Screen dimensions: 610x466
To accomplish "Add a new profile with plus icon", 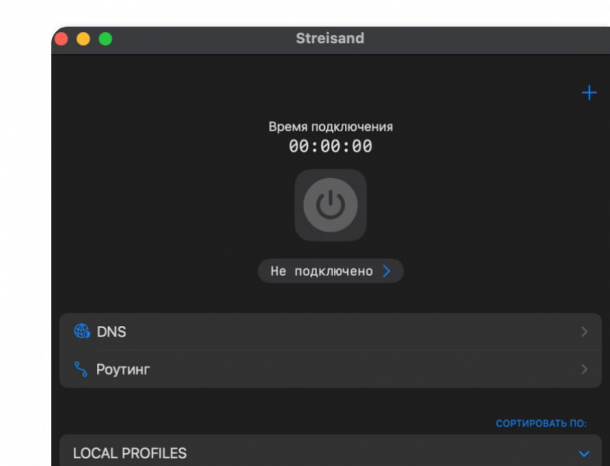I will click(589, 93).
